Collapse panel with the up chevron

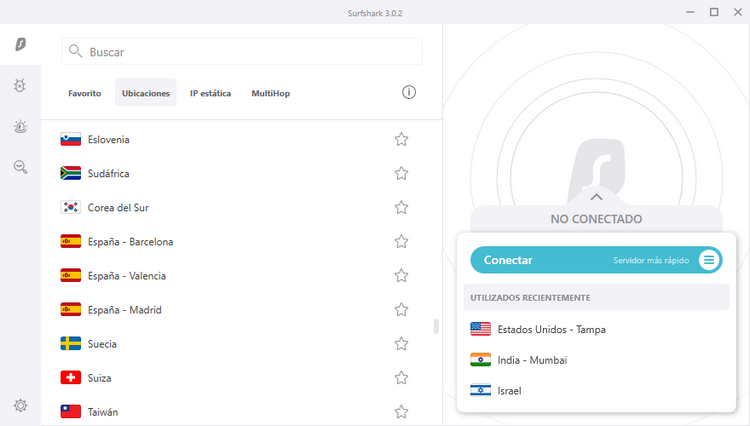(x=596, y=197)
